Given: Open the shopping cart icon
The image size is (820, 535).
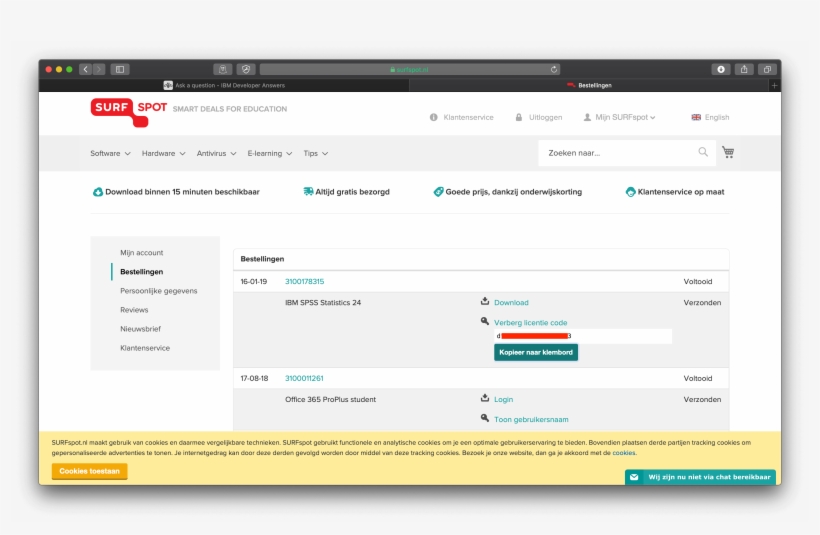Looking at the screenshot, I should pyautogui.click(x=728, y=153).
